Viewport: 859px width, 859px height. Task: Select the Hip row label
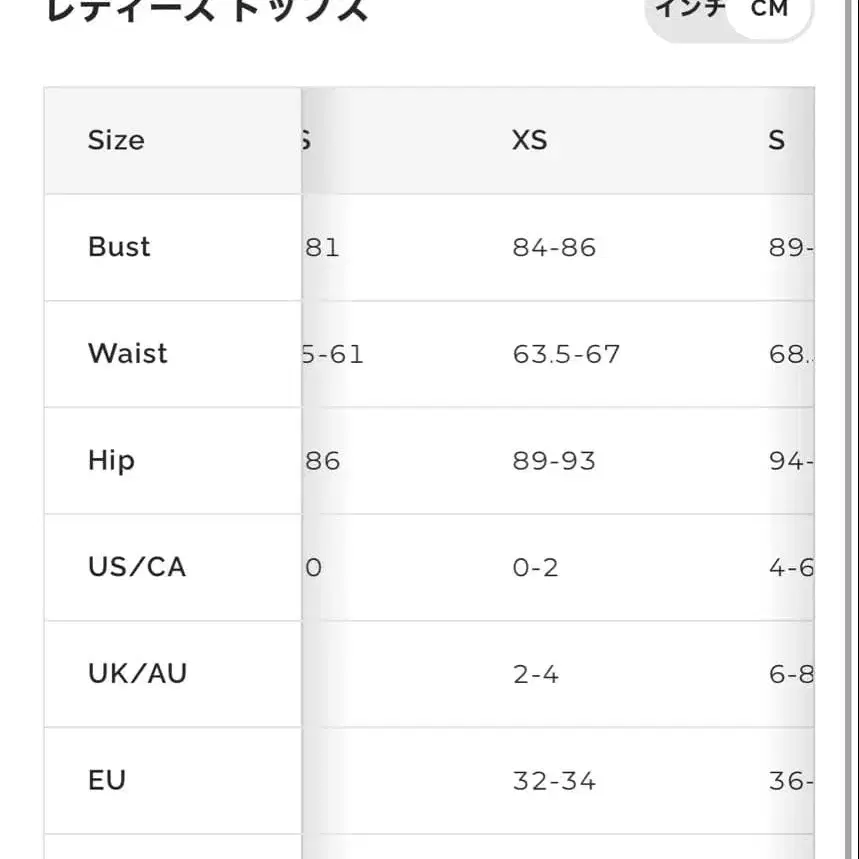111,461
